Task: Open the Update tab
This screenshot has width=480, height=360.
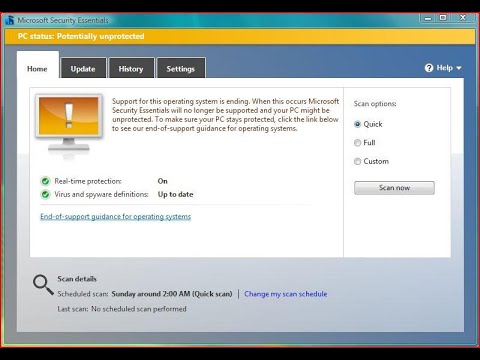Action: (83, 69)
